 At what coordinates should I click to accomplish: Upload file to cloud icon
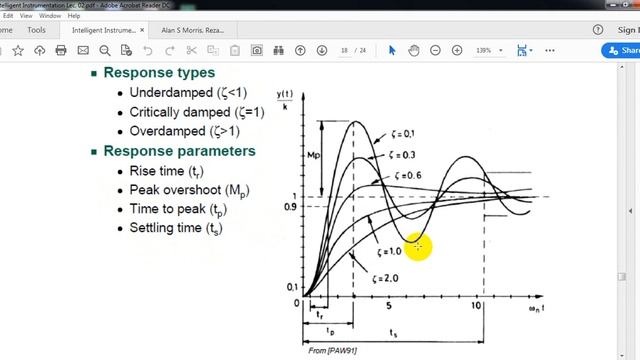coord(40,51)
